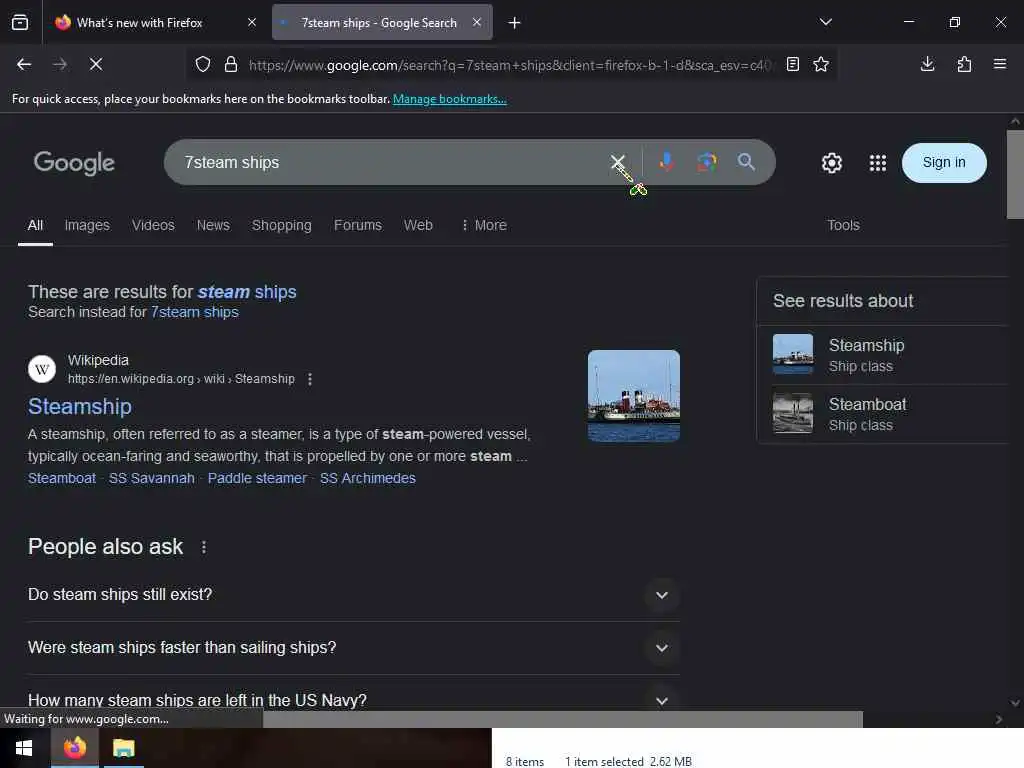Open the Google apps grid
The image size is (1024, 768).
coord(878,163)
